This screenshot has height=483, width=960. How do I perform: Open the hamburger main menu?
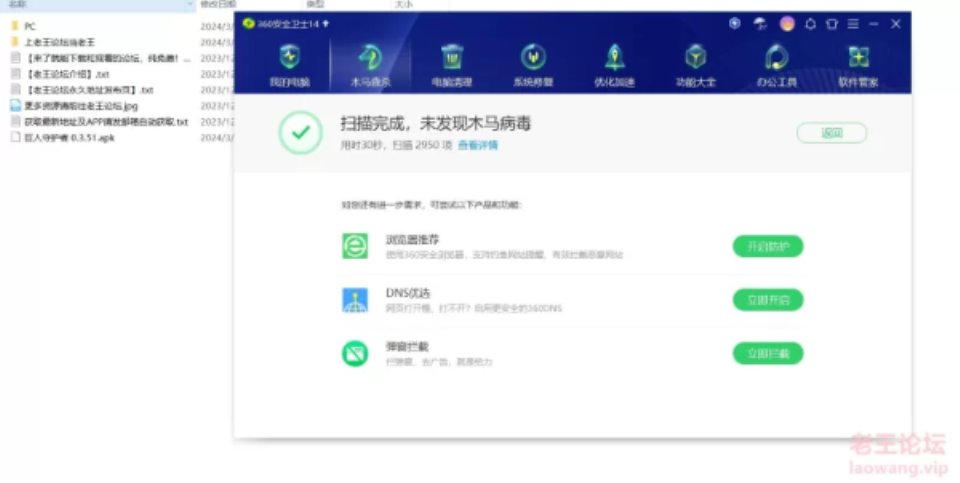[x=853, y=24]
